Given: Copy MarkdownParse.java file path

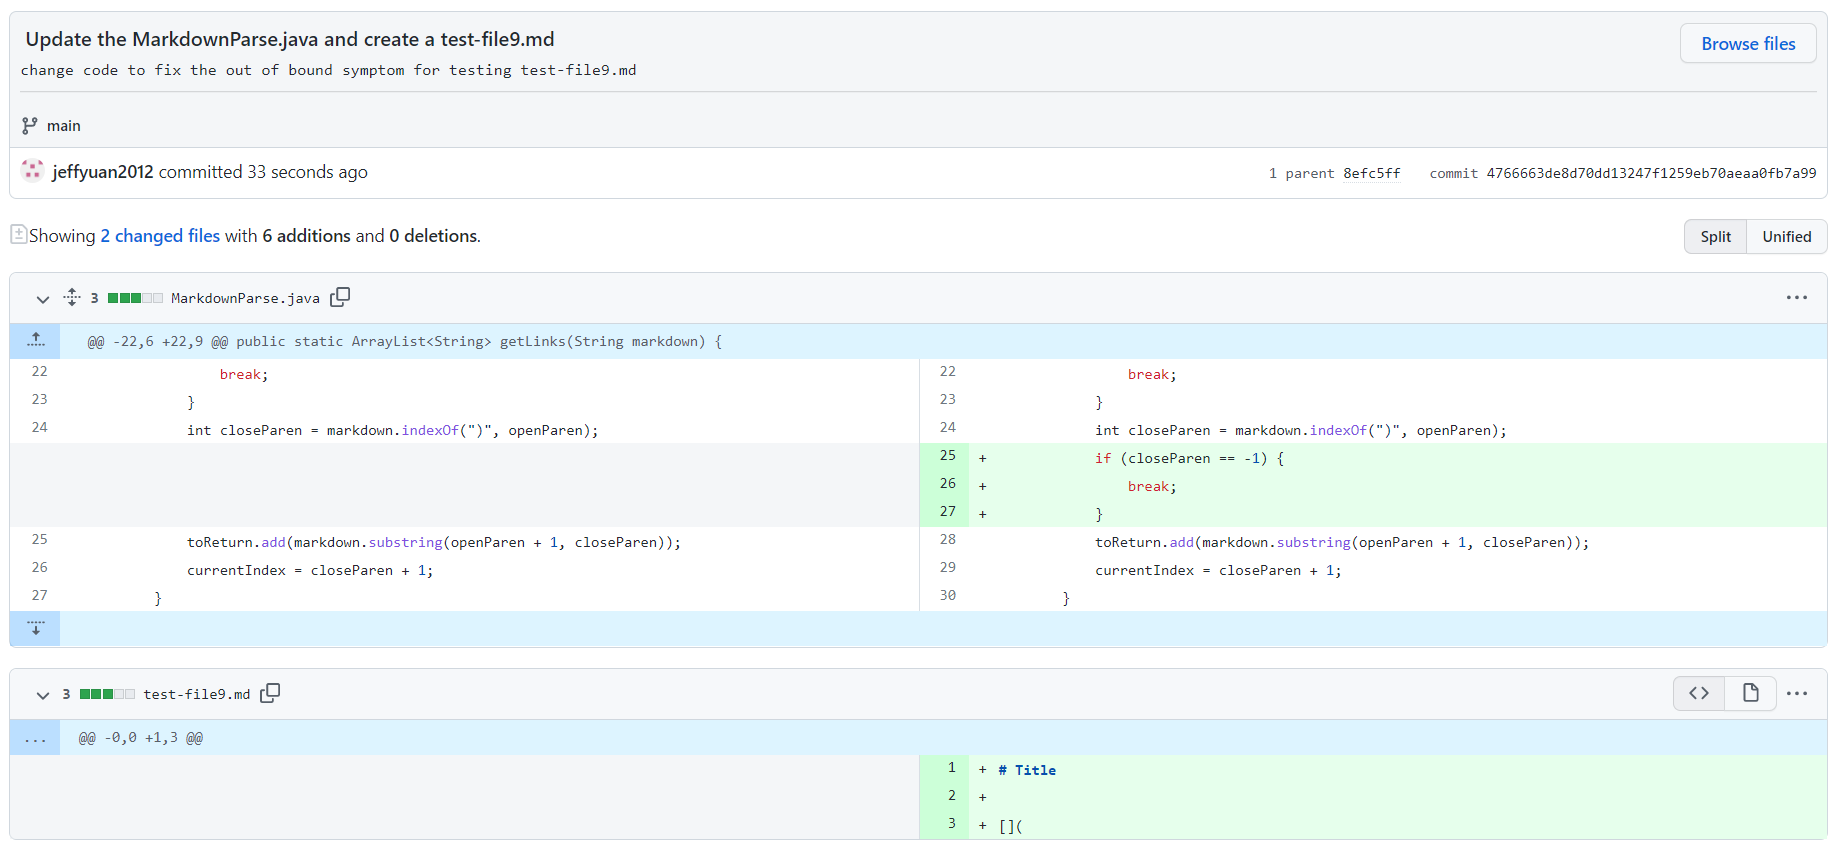Looking at the screenshot, I should coord(340,297).
